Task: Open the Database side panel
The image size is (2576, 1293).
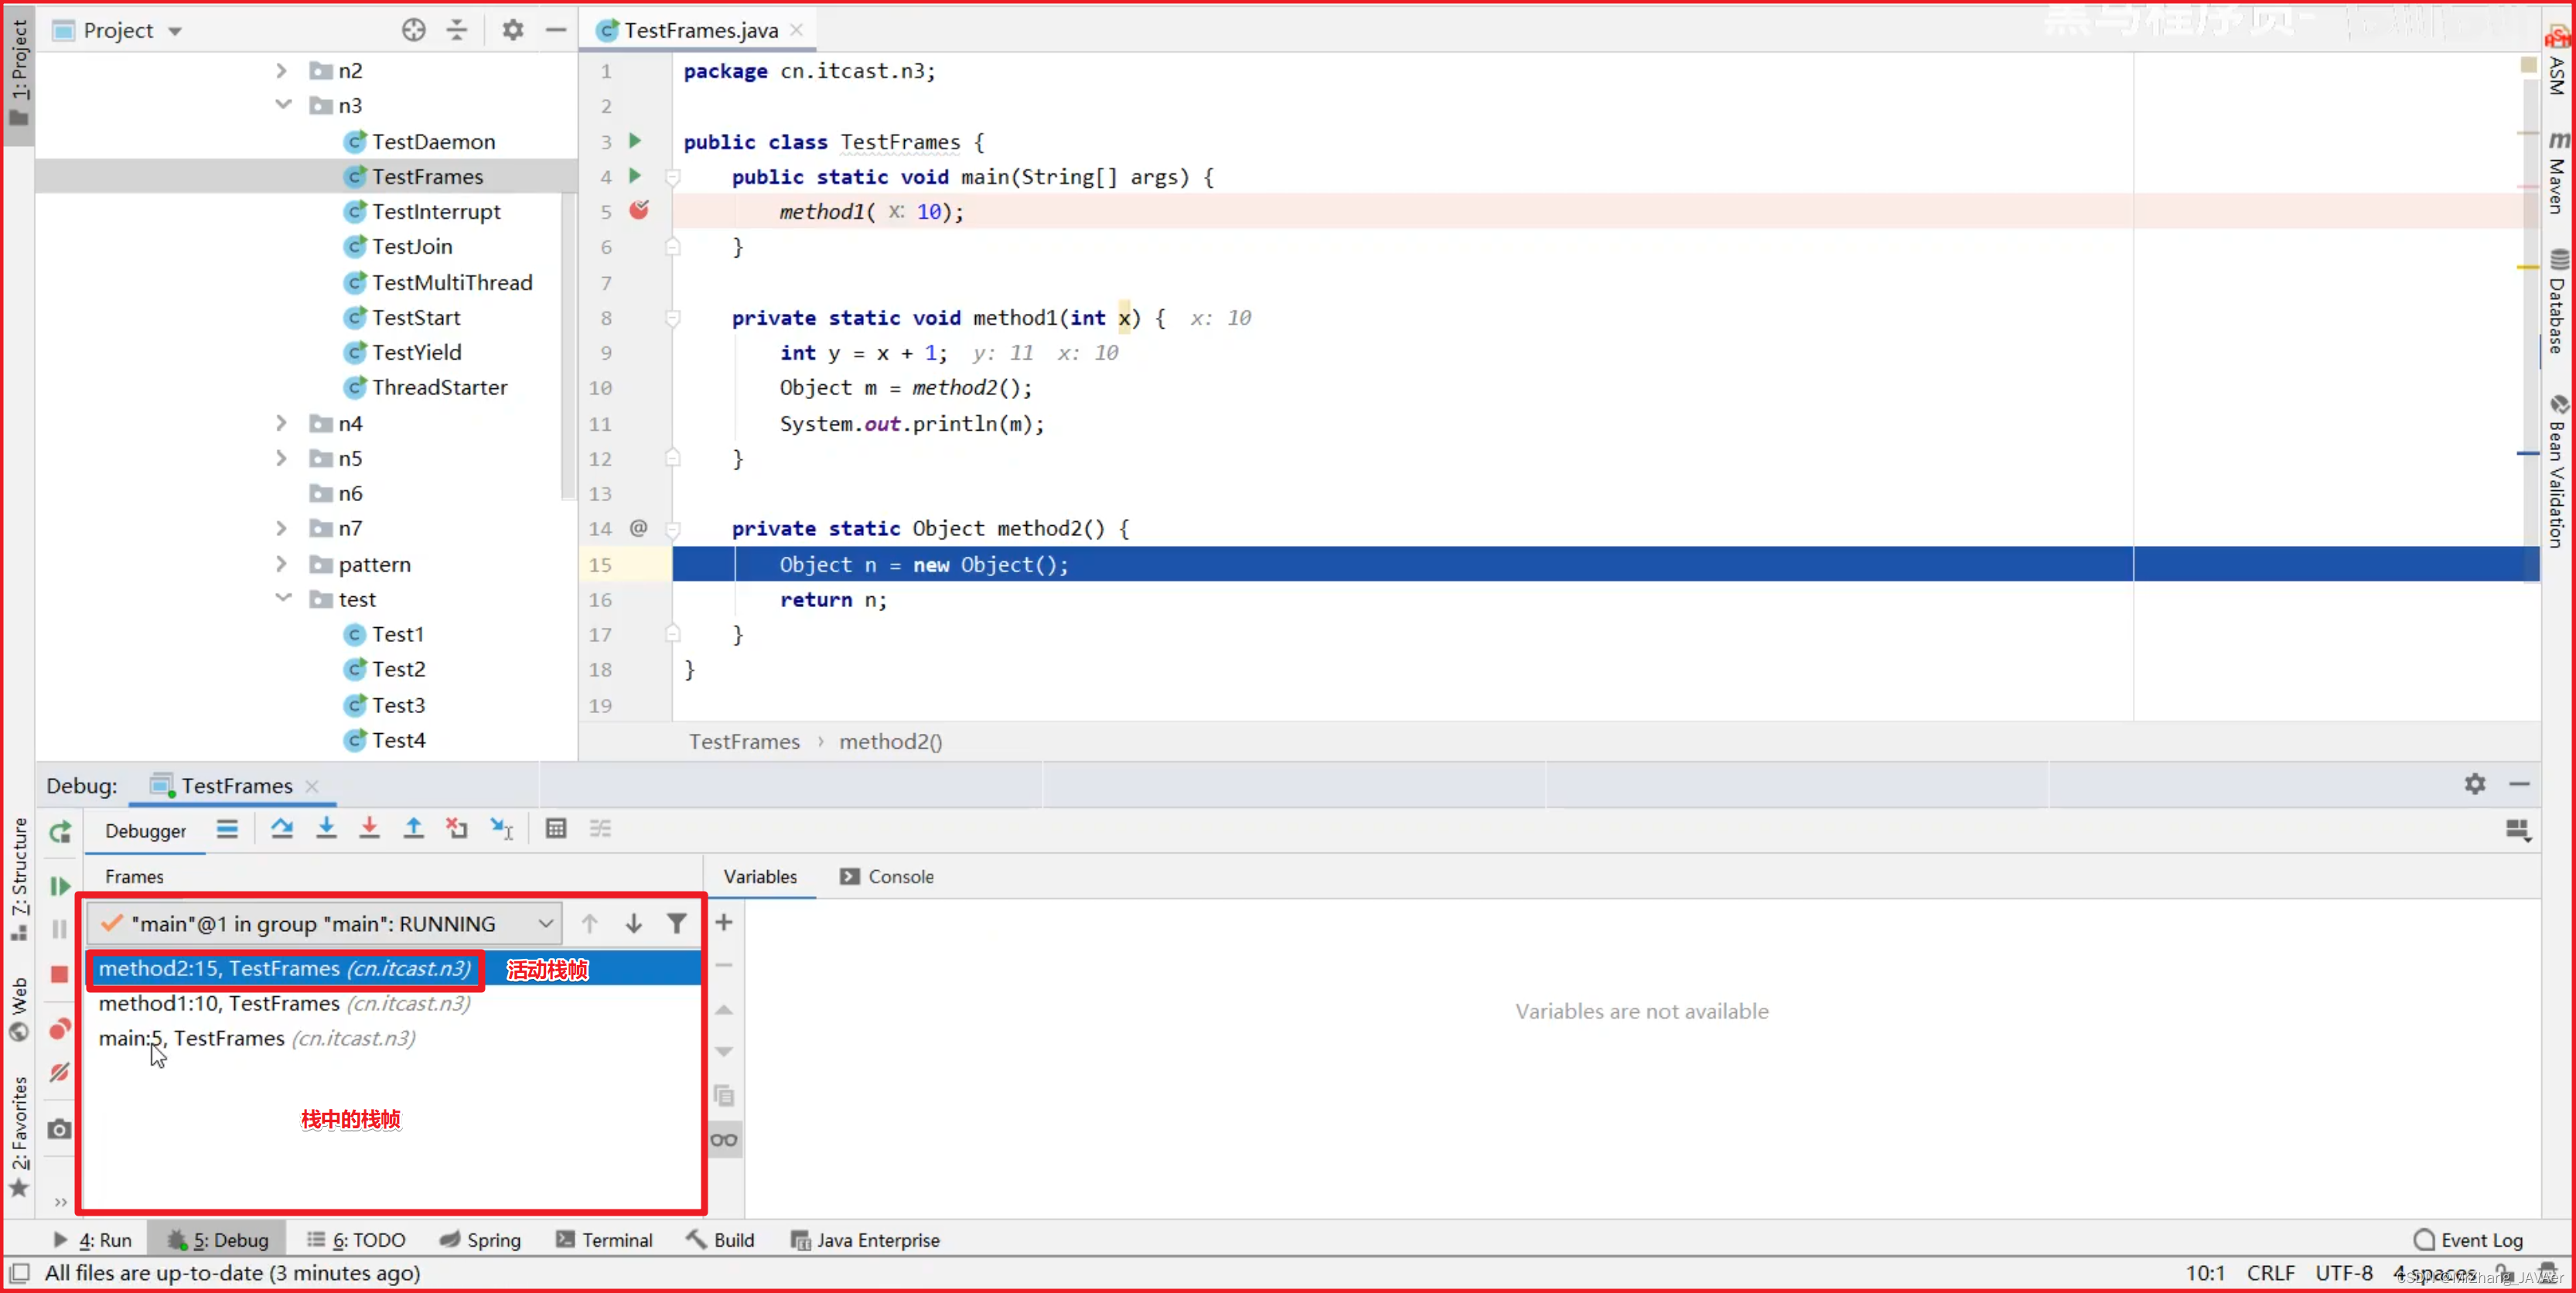Action: tap(2557, 302)
